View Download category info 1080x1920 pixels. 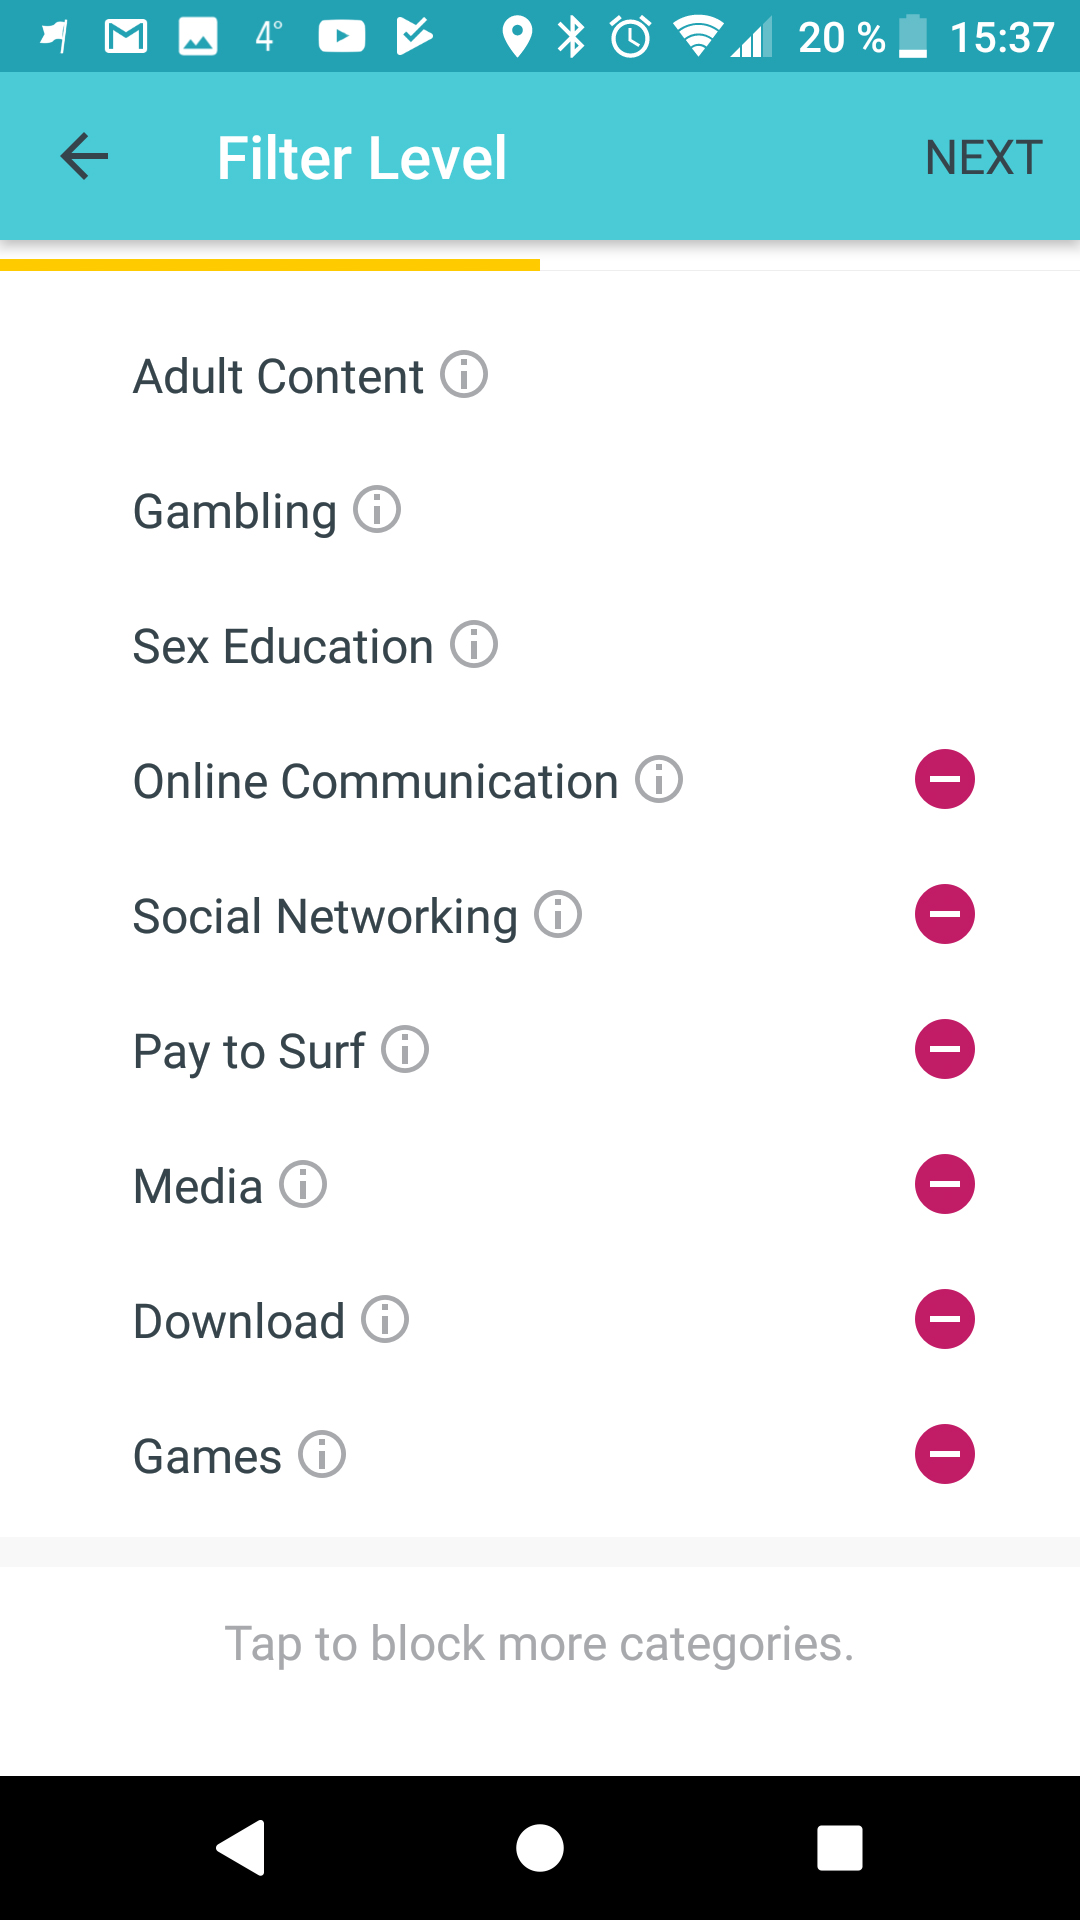point(385,1320)
